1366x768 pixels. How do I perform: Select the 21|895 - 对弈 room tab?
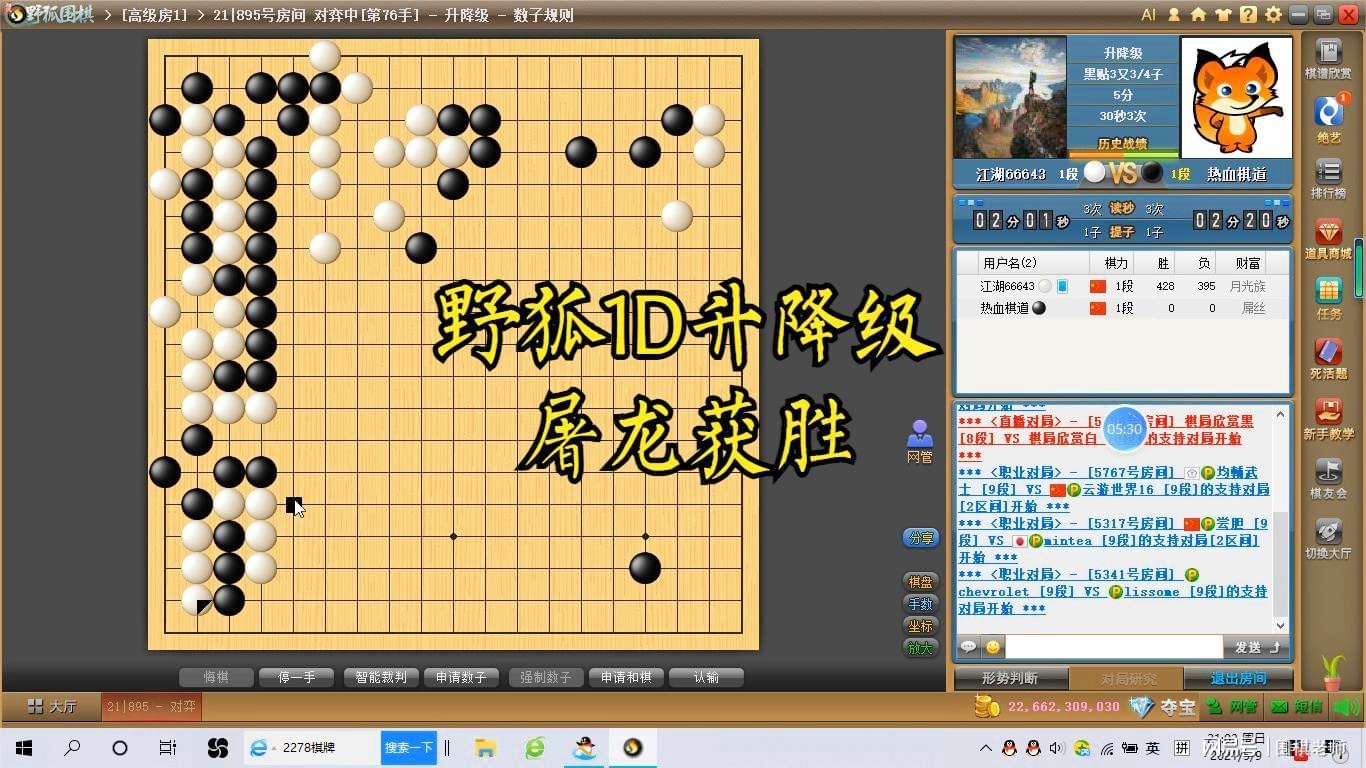[x=152, y=706]
